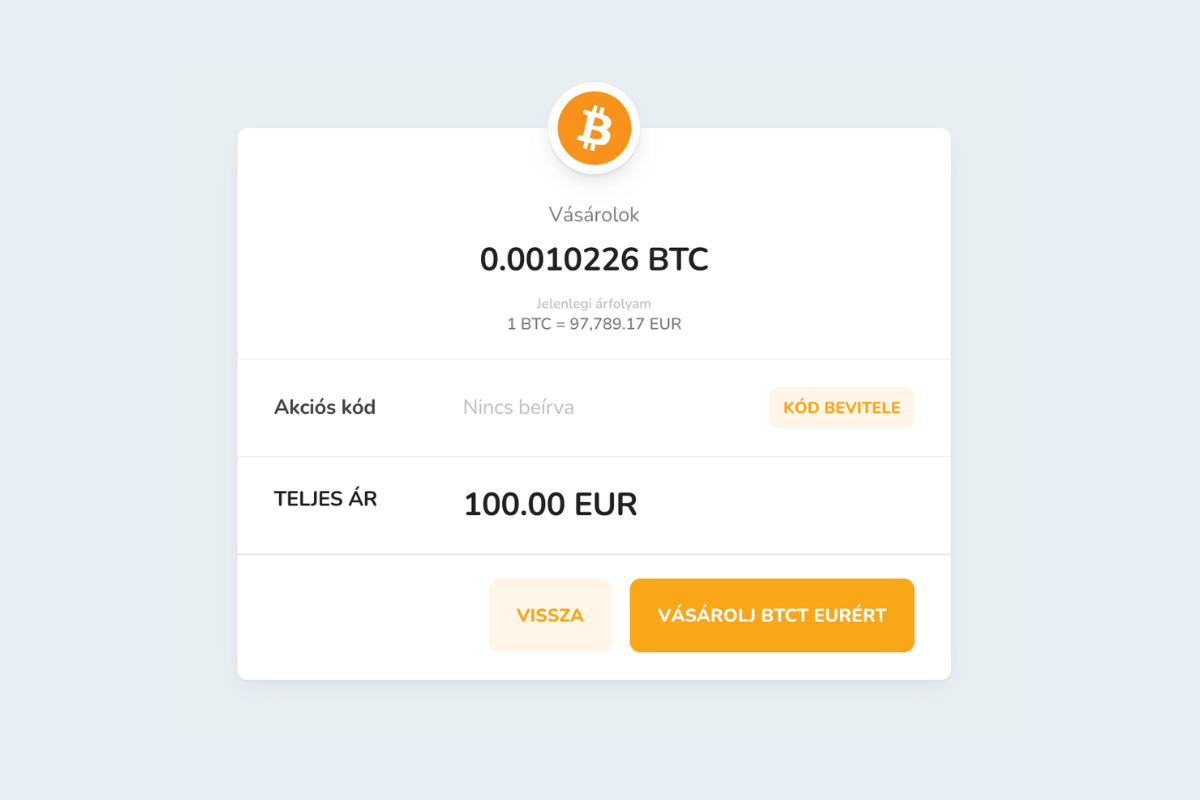Select the TELJES ÁR price row
1200x800 pixels.
click(594, 504)
